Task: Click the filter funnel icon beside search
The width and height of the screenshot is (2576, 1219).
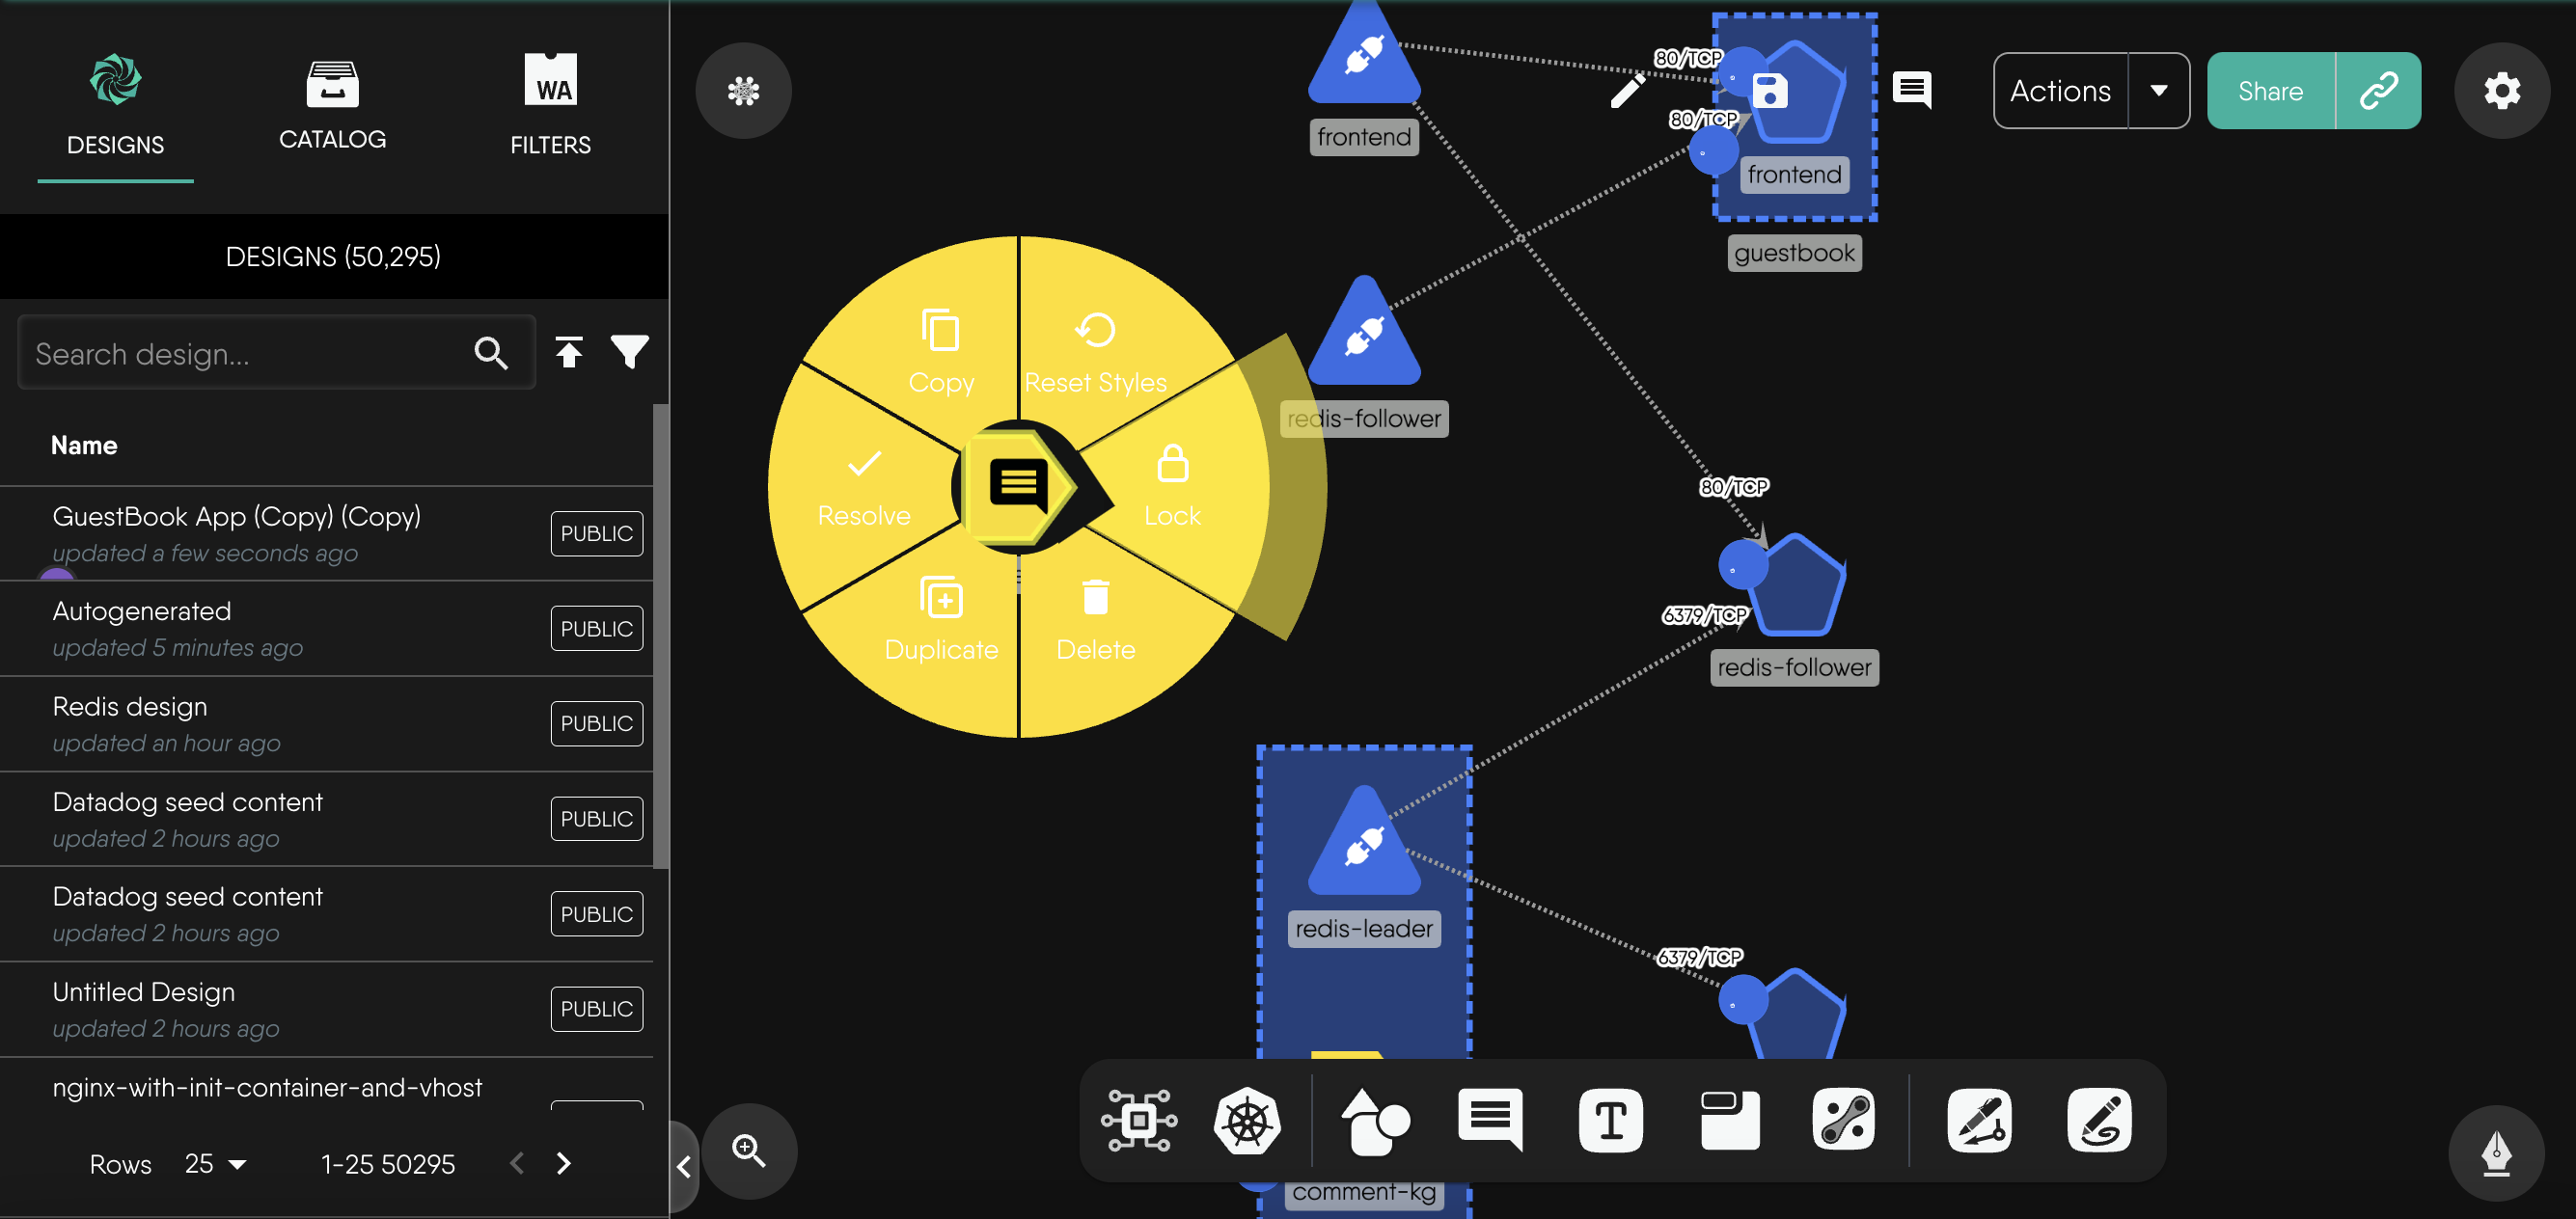Action: (x=629, y=352)
